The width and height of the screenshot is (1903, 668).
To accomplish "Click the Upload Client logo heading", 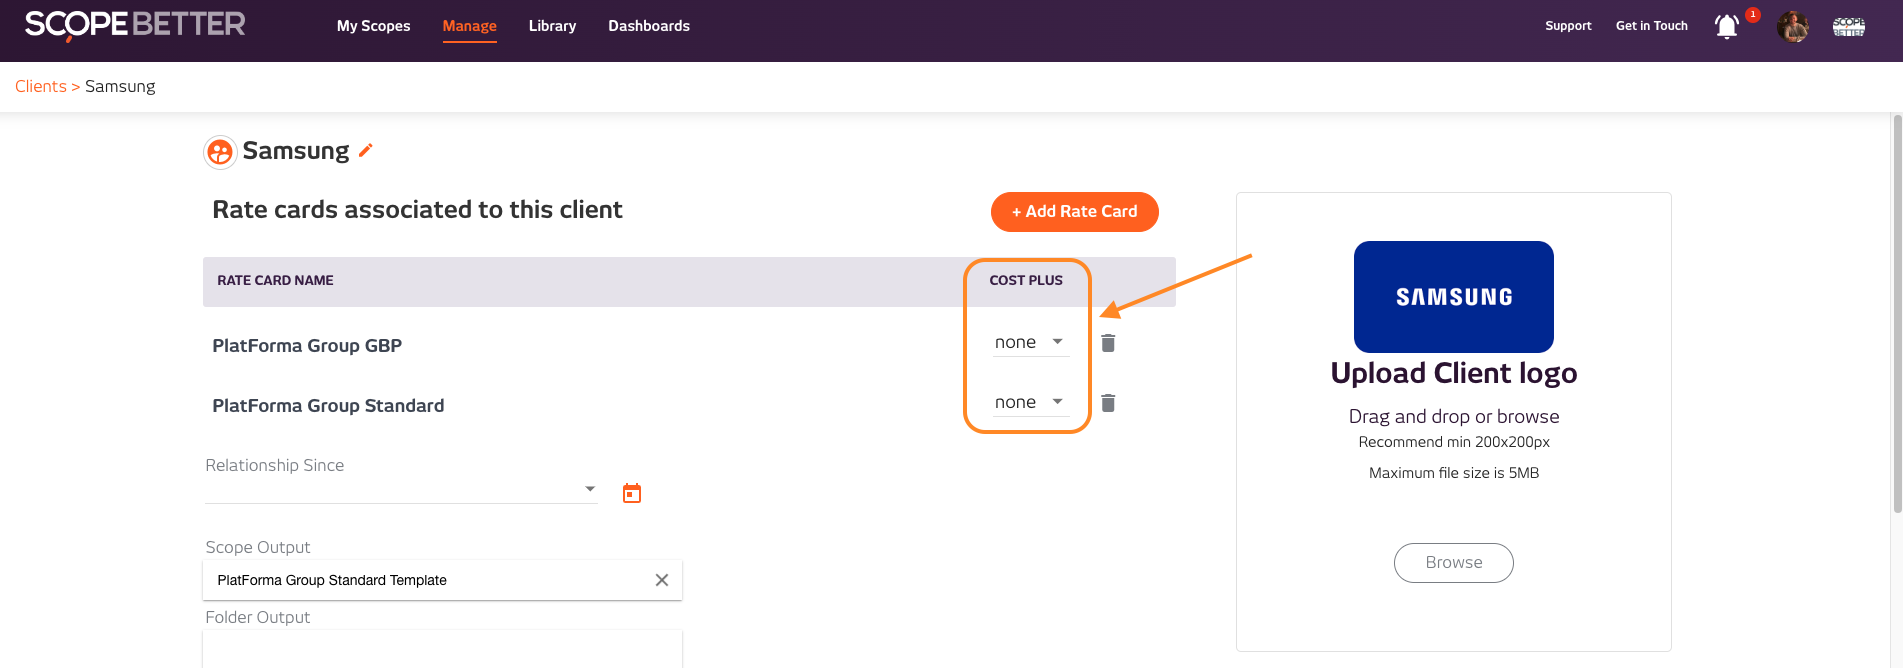I will click(x=1453, y=373).
